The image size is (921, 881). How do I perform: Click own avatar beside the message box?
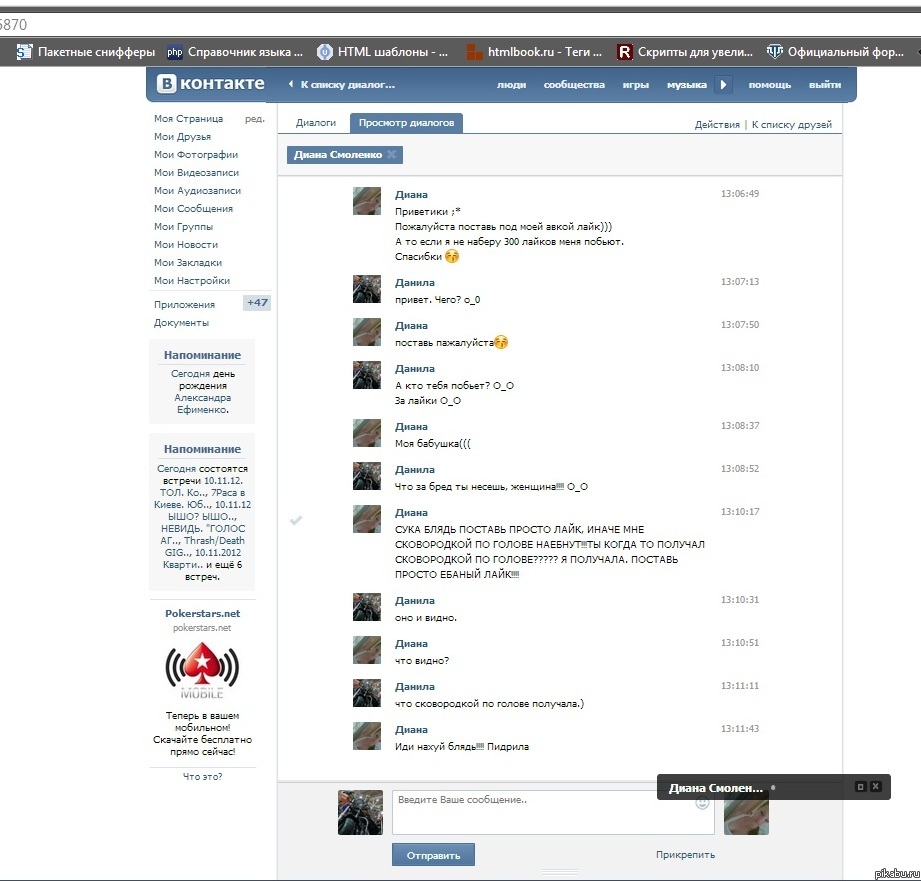click(361, 812)
